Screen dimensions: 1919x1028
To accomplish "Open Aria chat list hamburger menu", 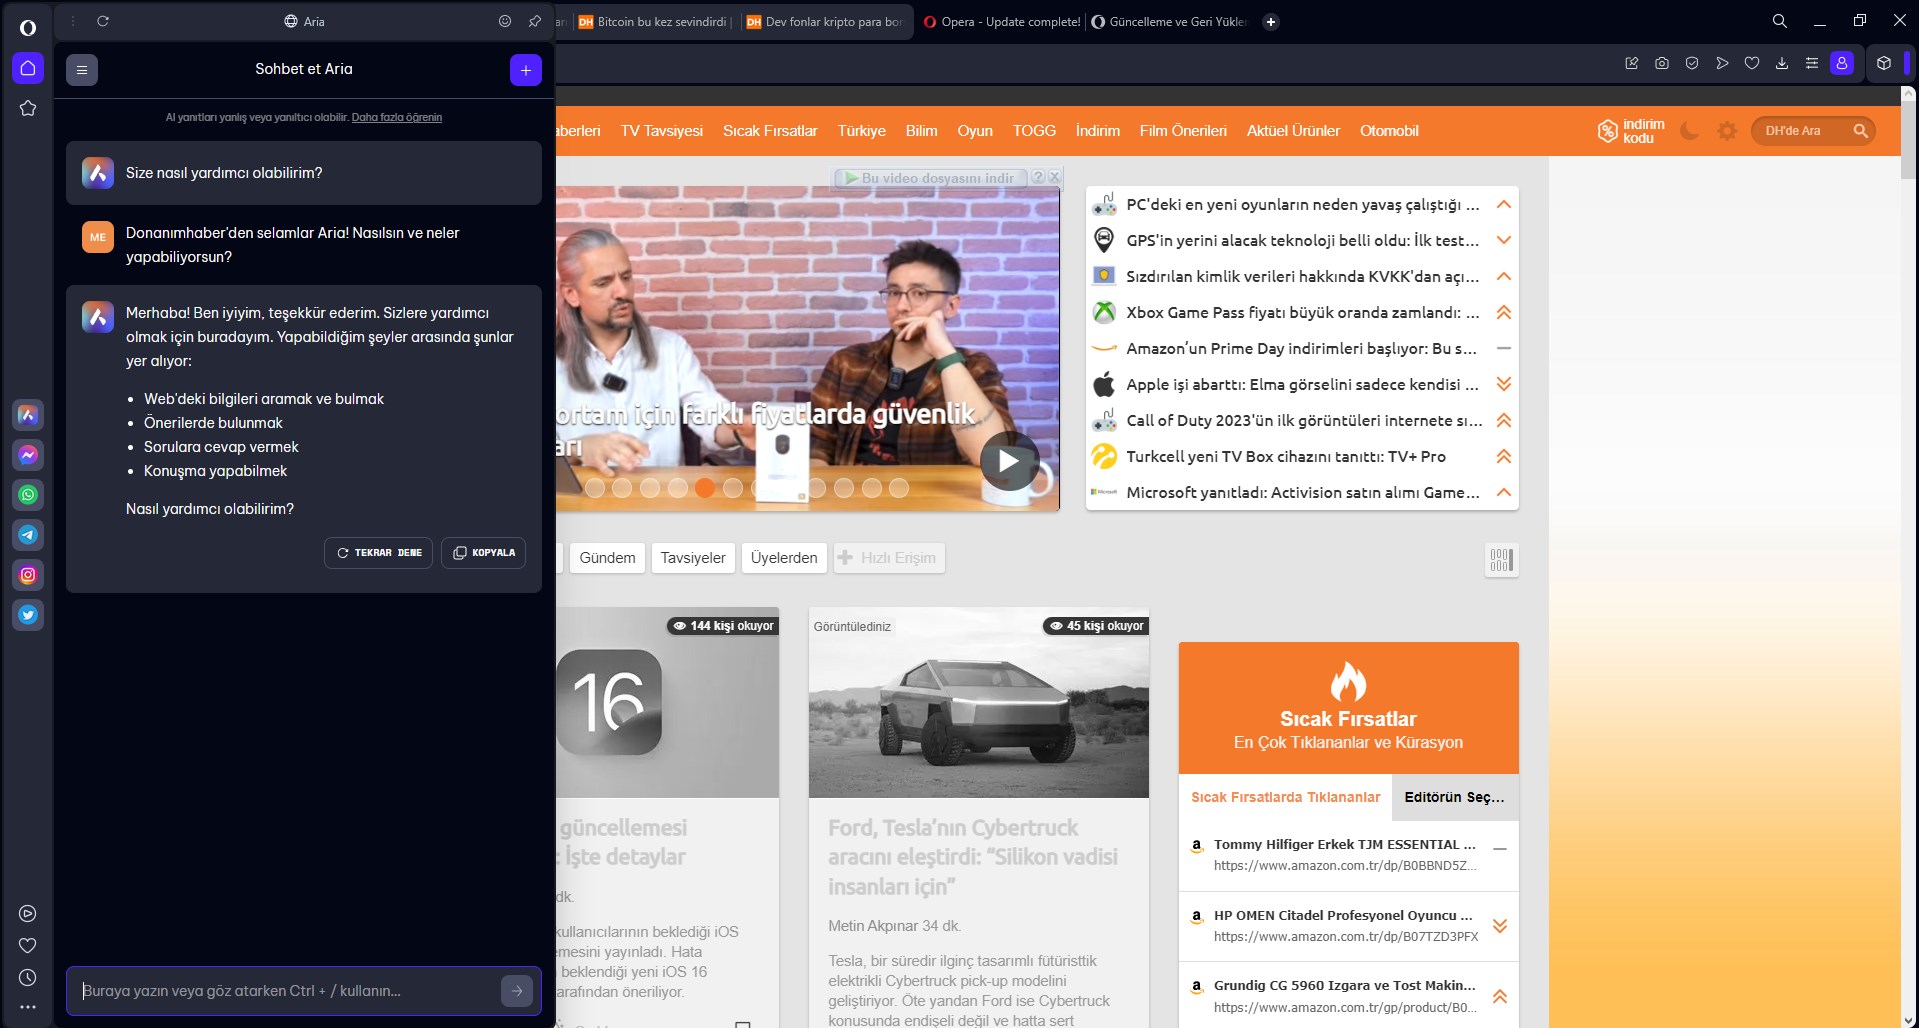I will click(x=82, y=70).
